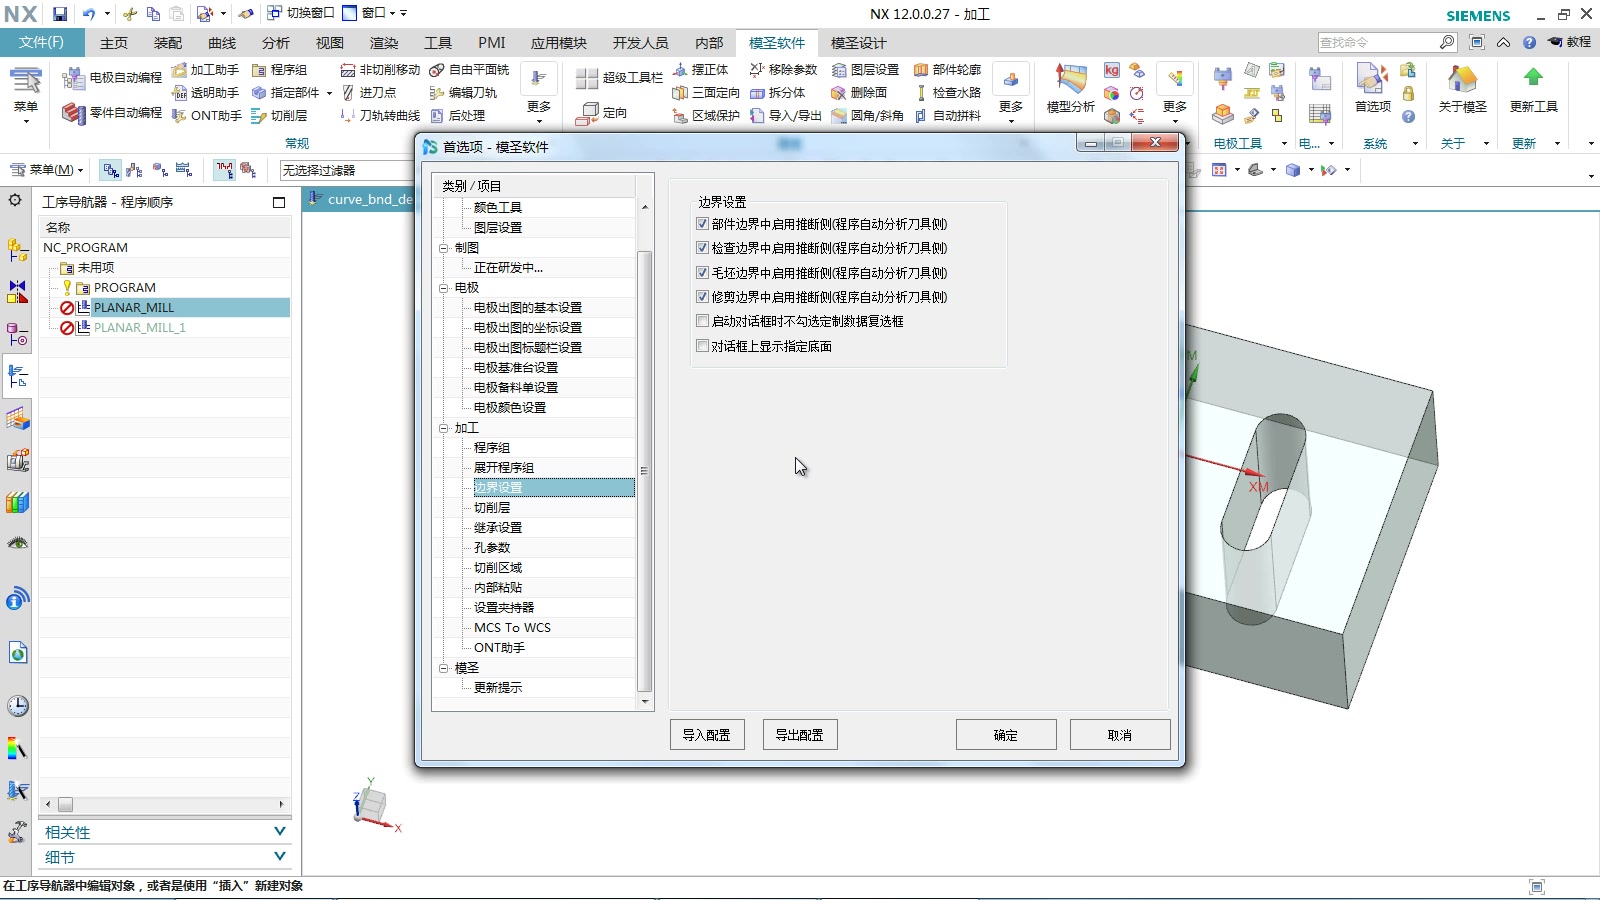
Task: Collapse the 电极 tree node
Action: (x=444, y=288)
